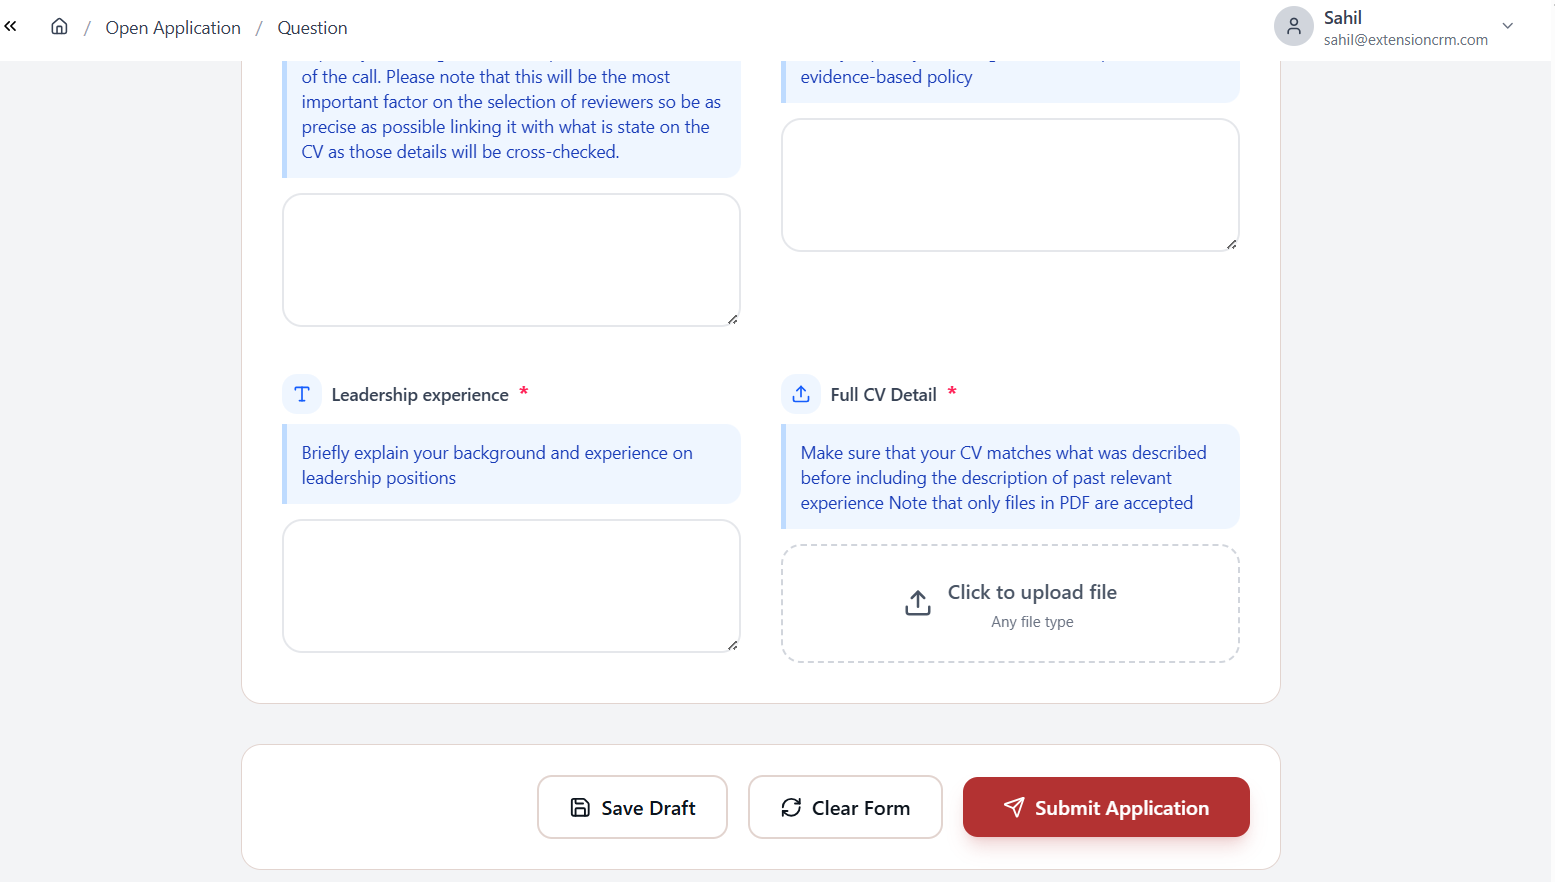Expand the user account dropdown chevron
This screenshot has width=1555, height=882.
click(1507, 27)
